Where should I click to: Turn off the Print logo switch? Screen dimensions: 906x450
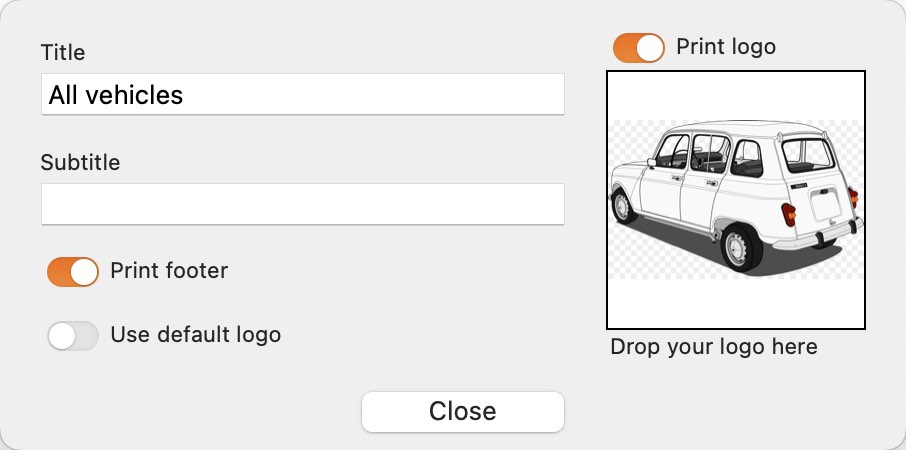[x=638, y=47]
